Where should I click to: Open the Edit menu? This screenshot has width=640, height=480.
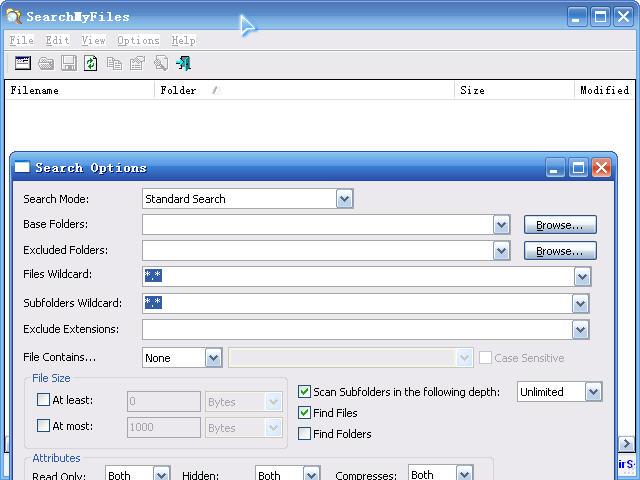(57, 40)
